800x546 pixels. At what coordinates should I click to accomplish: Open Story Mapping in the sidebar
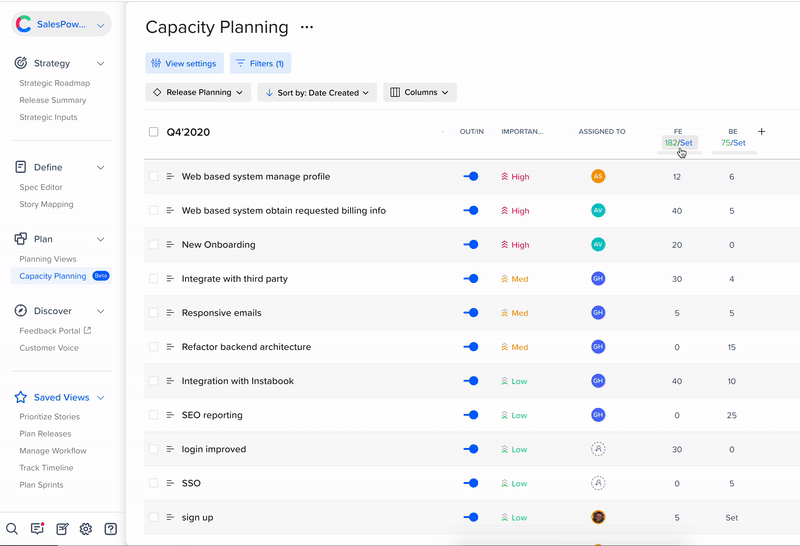click(x=47, y=204)
